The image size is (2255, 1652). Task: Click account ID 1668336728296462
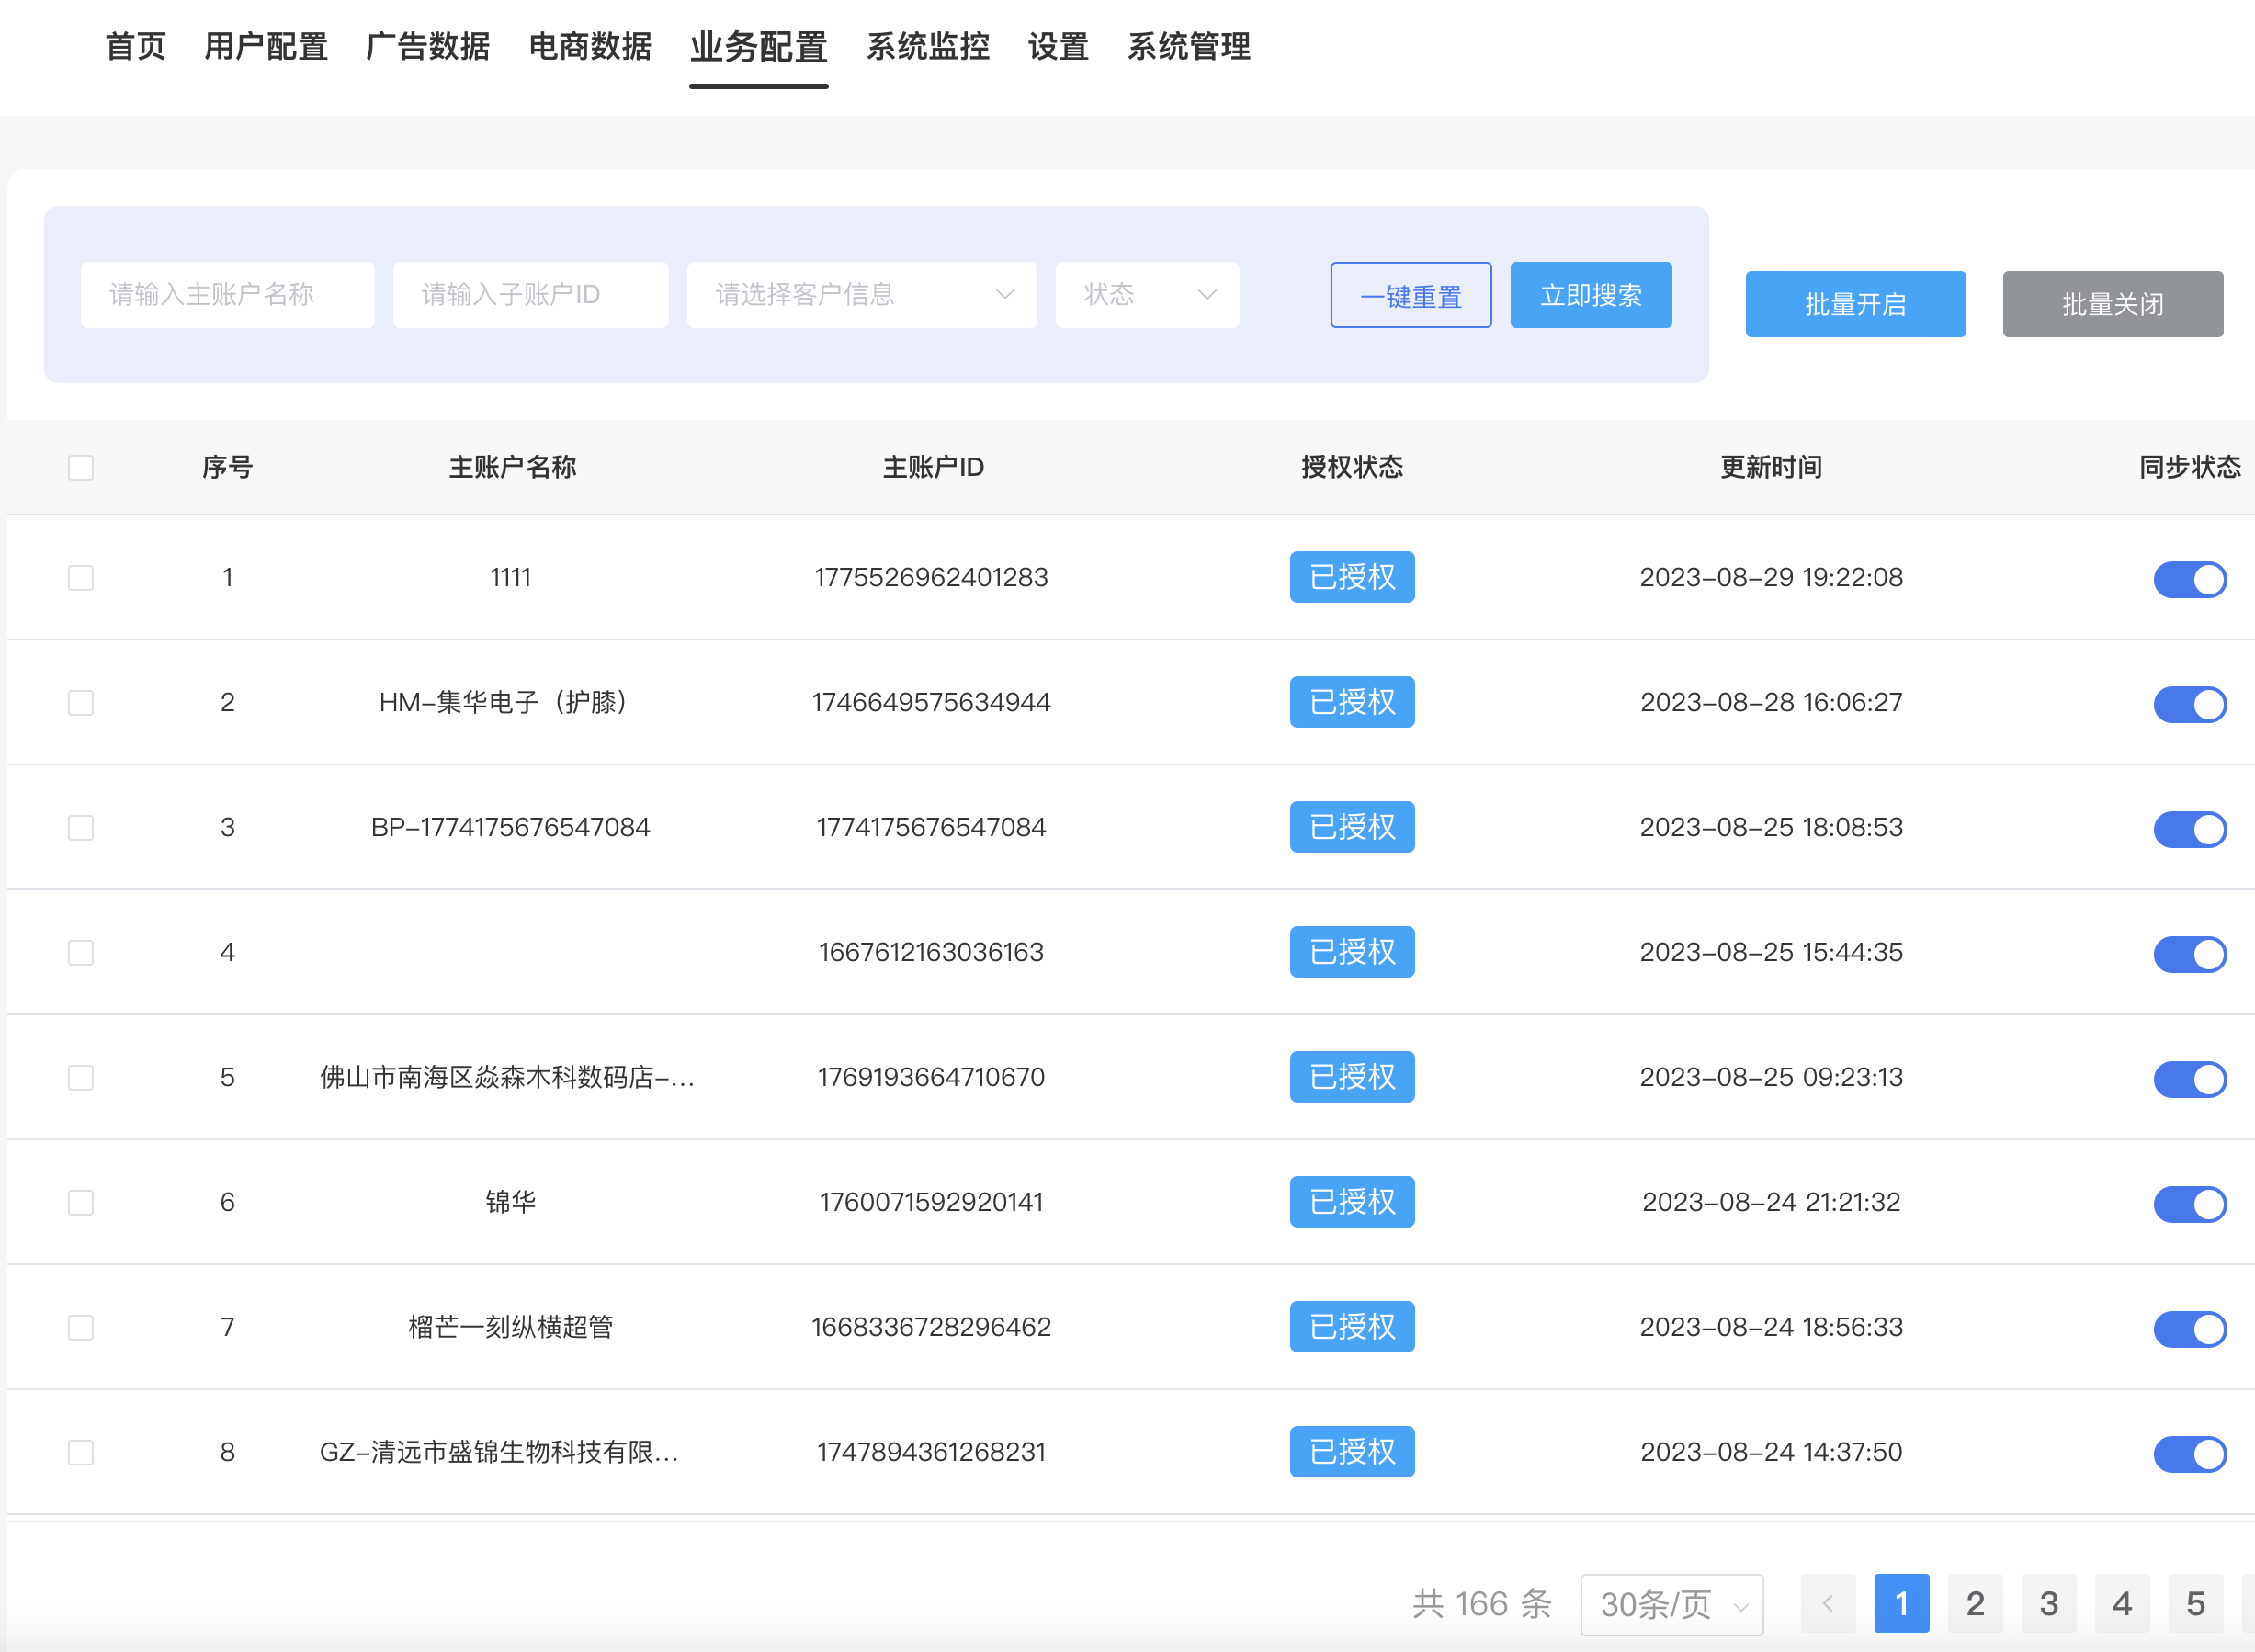(x=931, y=1327)
